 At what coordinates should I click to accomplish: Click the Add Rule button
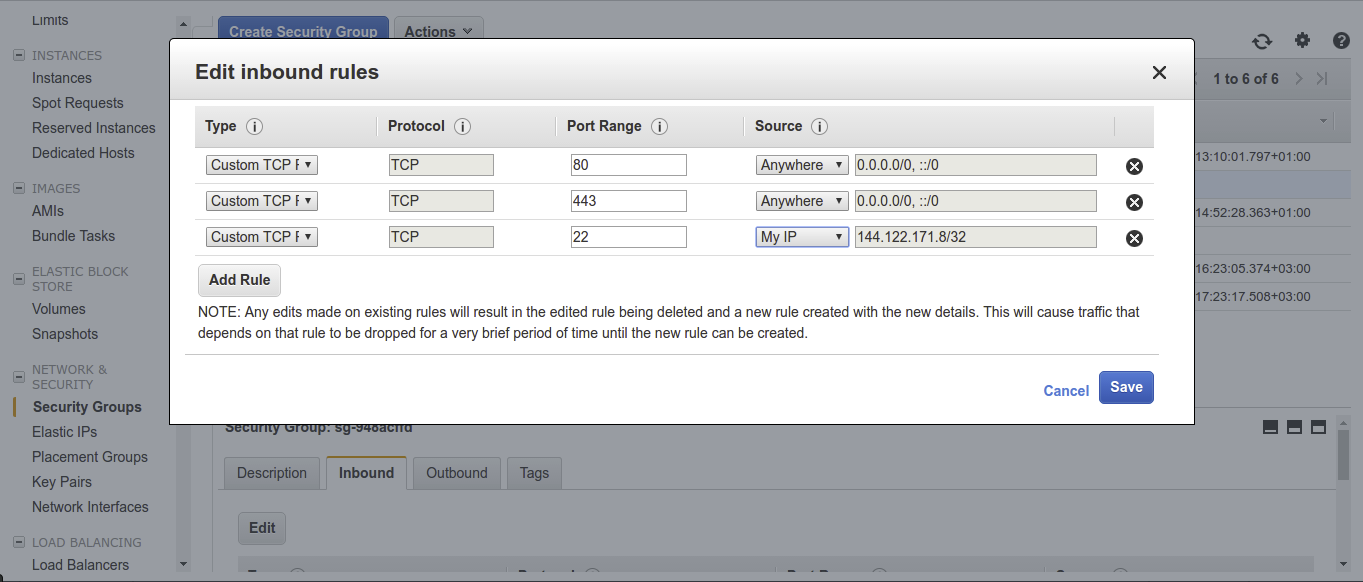(239, 280)
